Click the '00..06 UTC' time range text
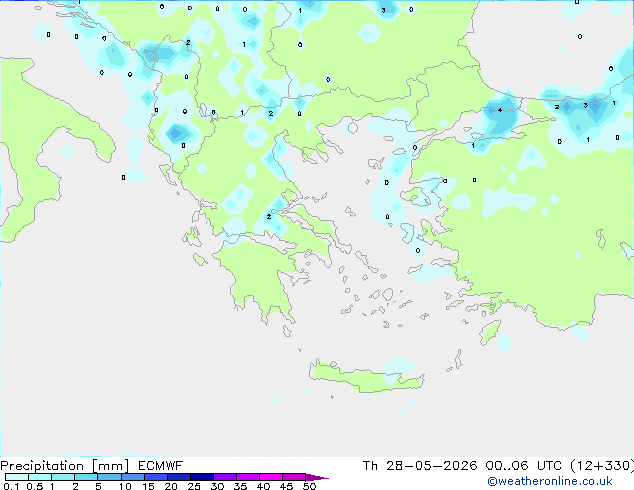This screenshot has height=490, width=634. pos(524,466)
